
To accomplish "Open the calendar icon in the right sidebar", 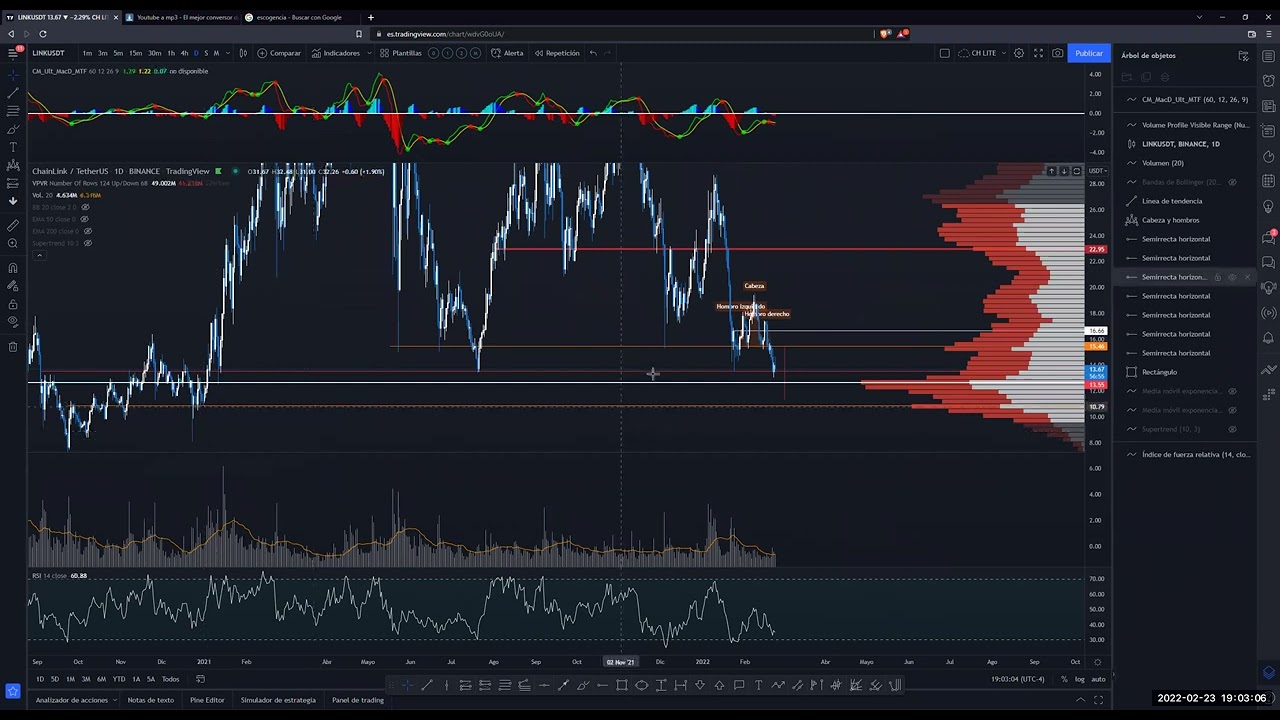I will click(1269, 181).
